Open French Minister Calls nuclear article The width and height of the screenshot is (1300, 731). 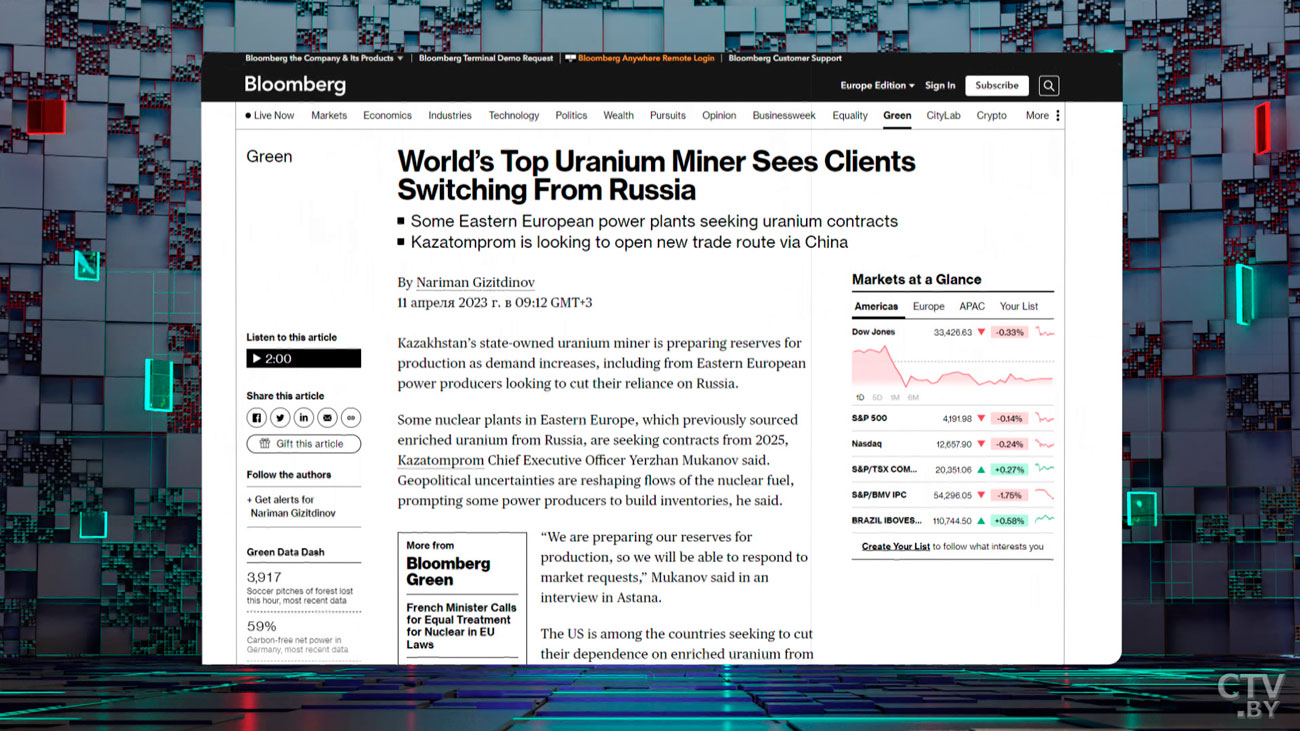[461, 626]
